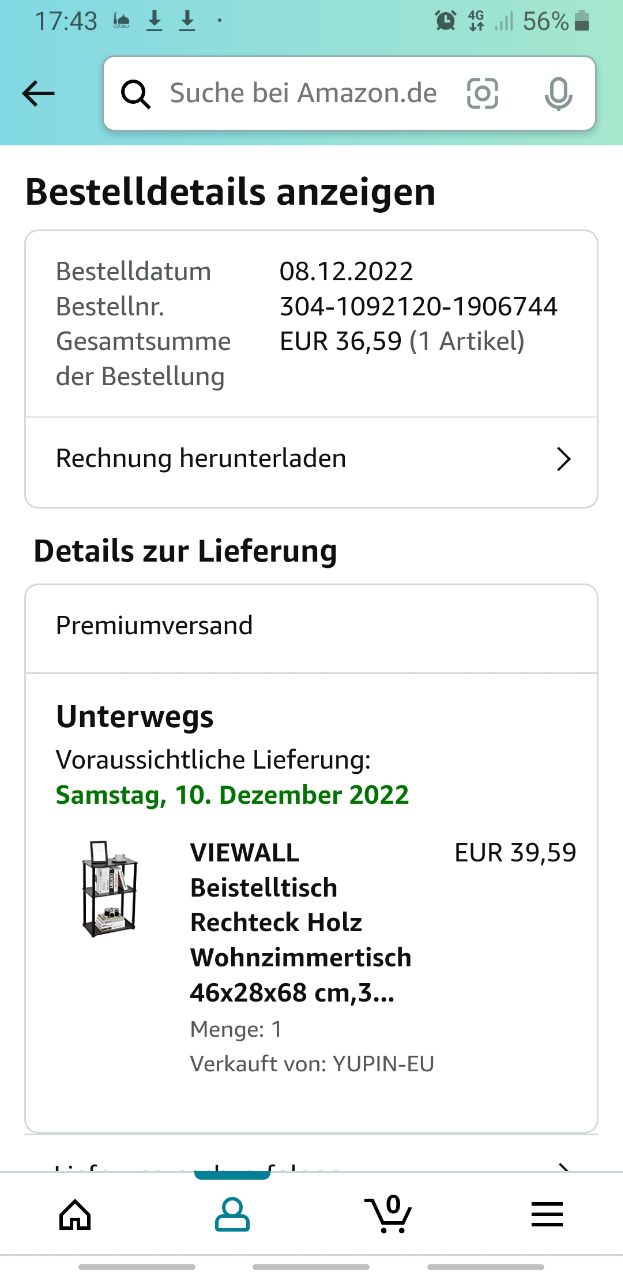
Task: Tap the Unterwegs delivery status heading
Action: (x=135, y=717)
